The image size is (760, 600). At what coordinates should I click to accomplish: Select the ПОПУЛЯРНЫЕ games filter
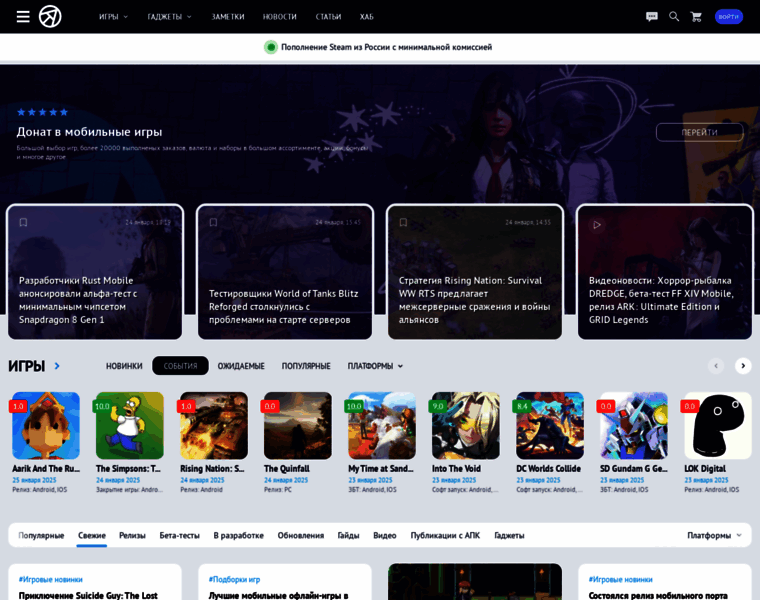[x=306, y=366]
